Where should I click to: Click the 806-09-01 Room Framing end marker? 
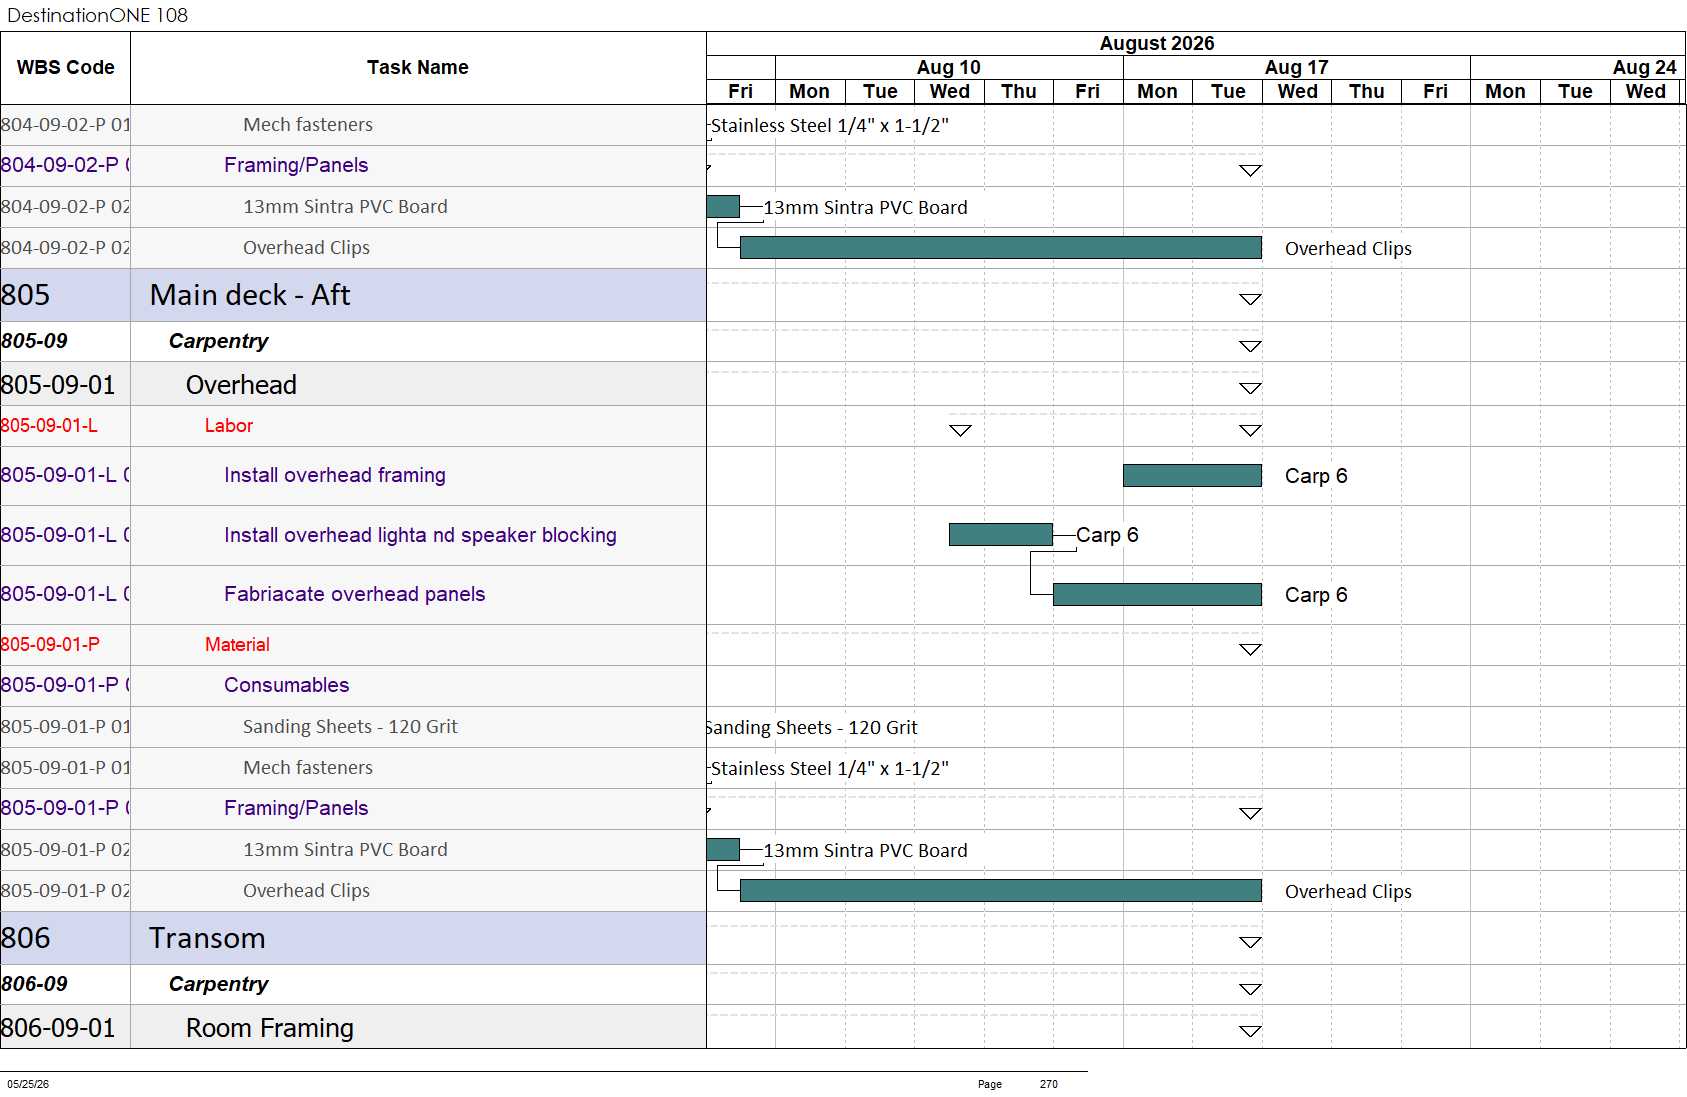(x=1250, y=1031)
